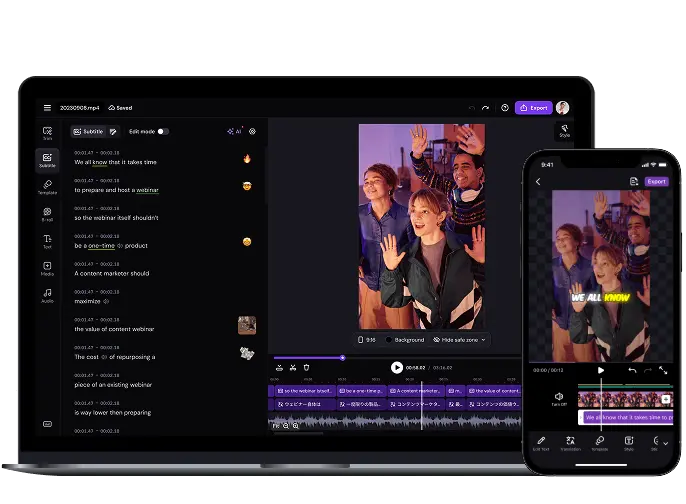Viewport: 686px width, 504px height.
Task: Open subtitle panel settings gear icon
Action: (x=252, y=131)
